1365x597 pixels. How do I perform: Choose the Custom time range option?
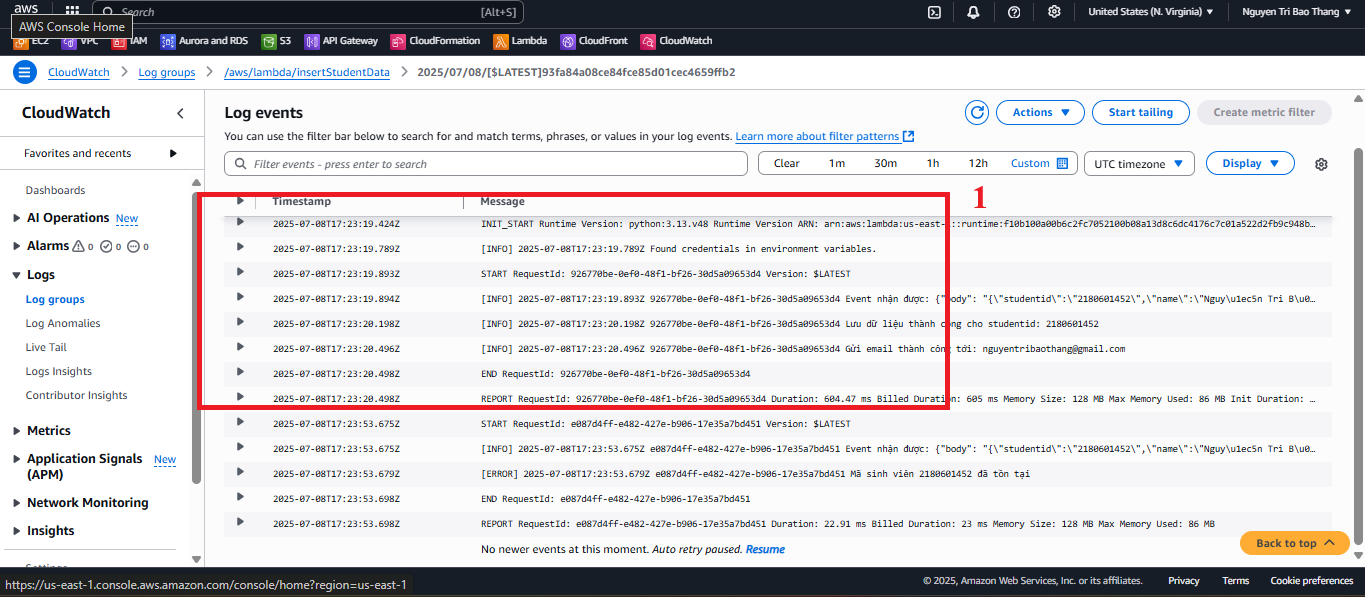(x=1039, y=163)
